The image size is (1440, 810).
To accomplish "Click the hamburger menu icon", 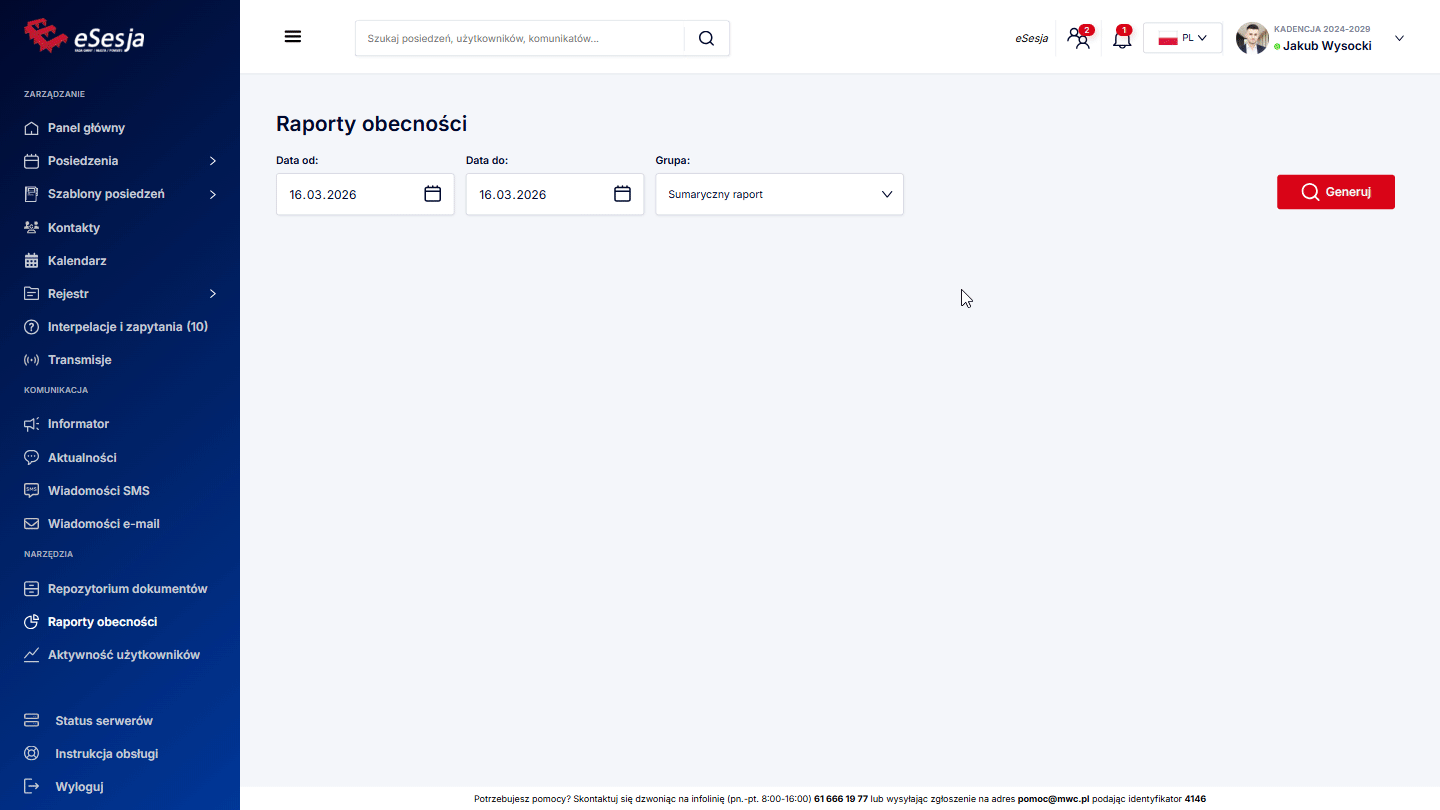I will (293, 37).
